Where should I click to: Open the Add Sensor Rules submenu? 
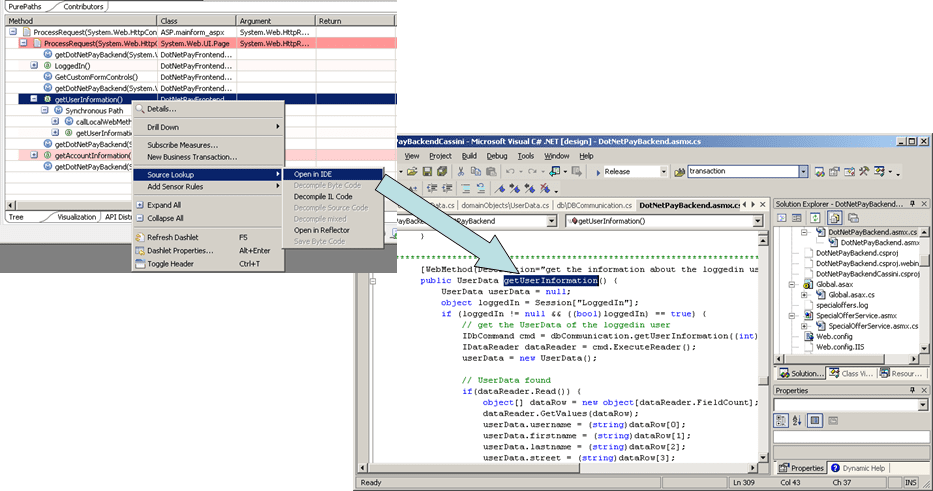(207, 187)
